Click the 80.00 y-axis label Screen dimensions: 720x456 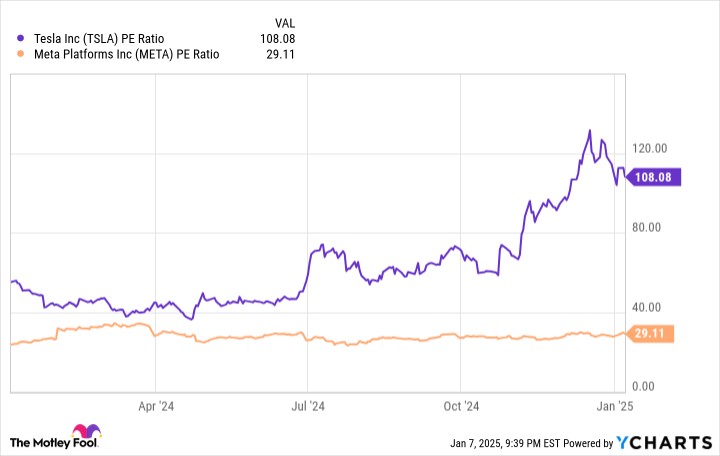click(x=646, y=227)
